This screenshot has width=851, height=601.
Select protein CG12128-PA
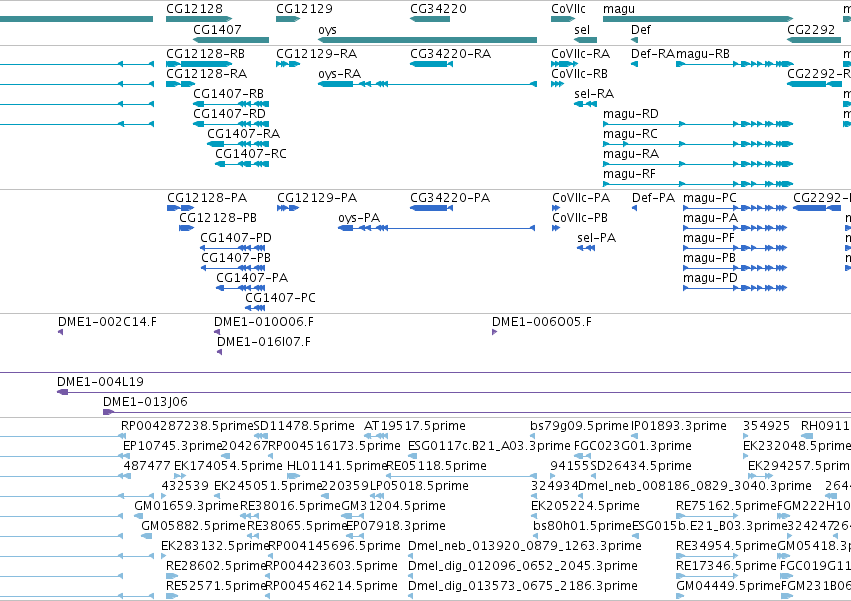pyautogui.click(x=181, y=208)
